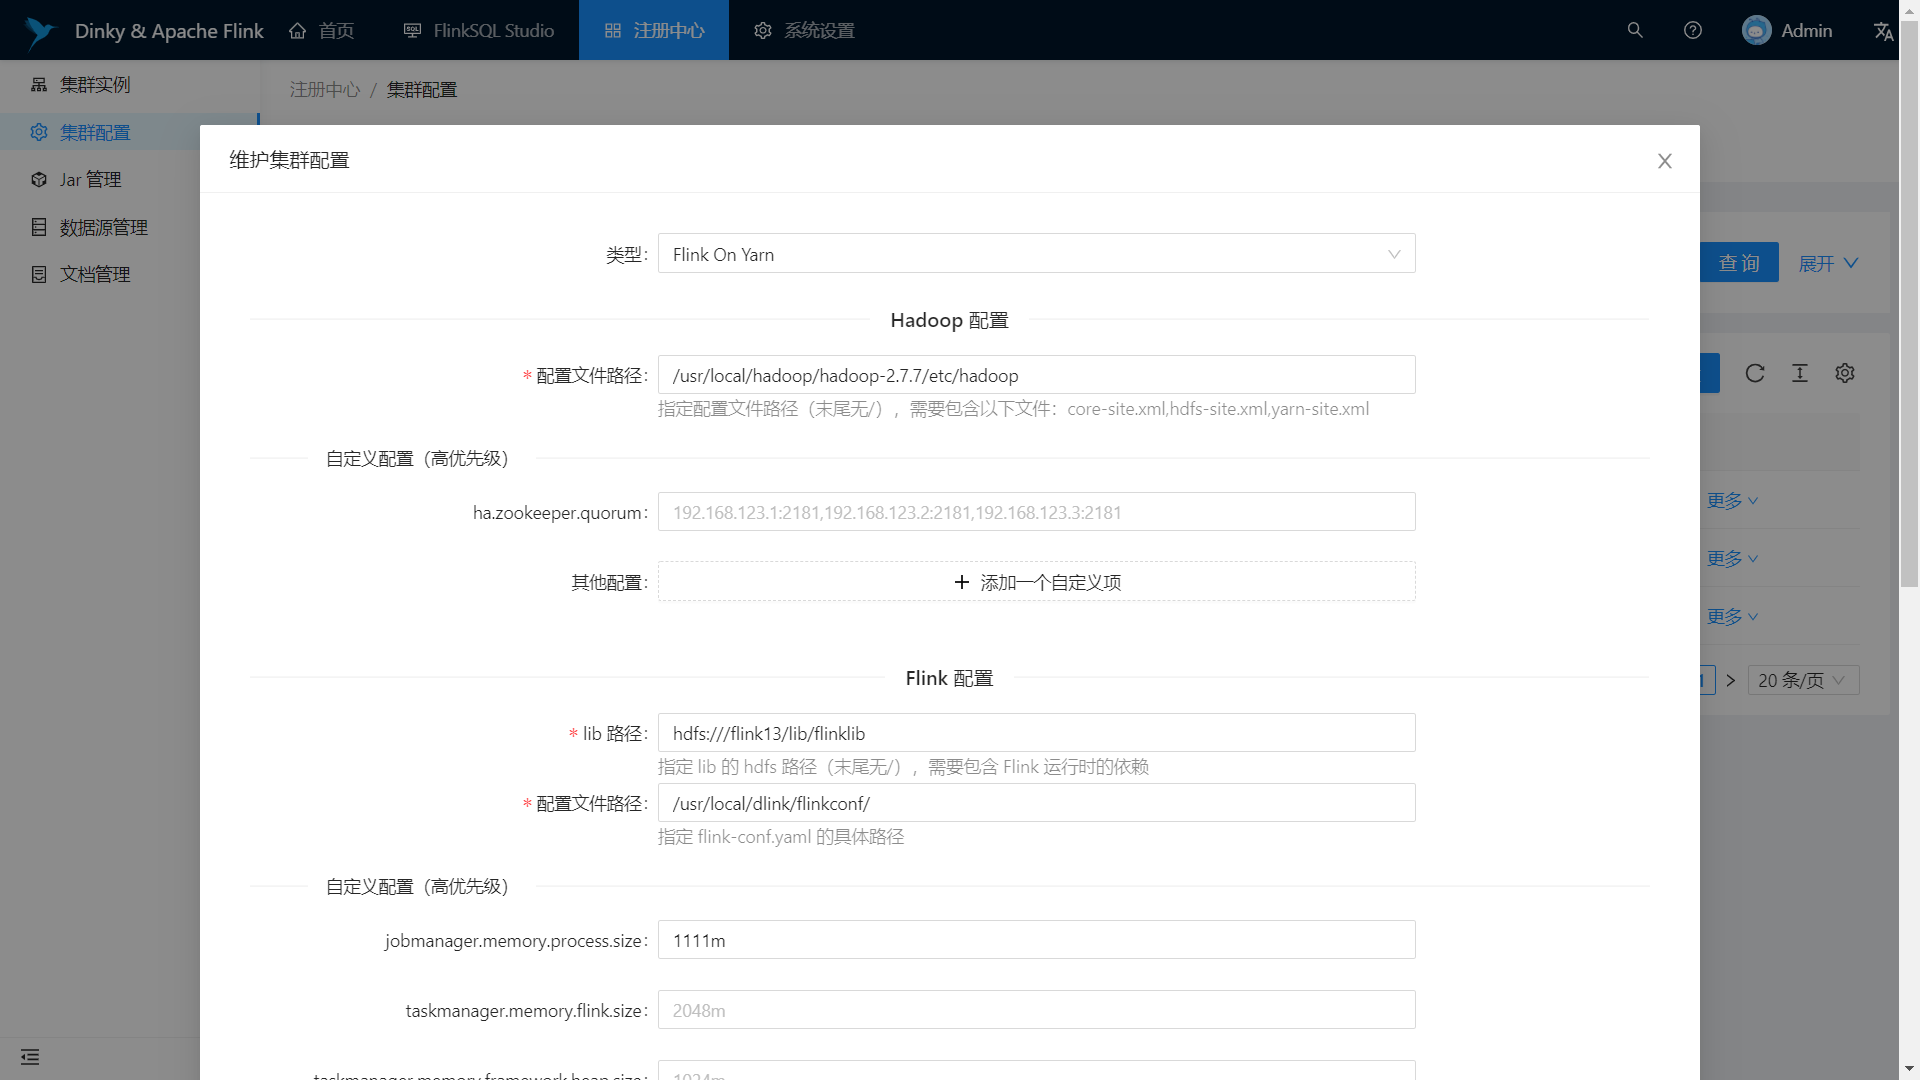Viewport: 1920px width, 1080px height.
Task: Click the refresh table icon
Action: (x=1755, y=373)
